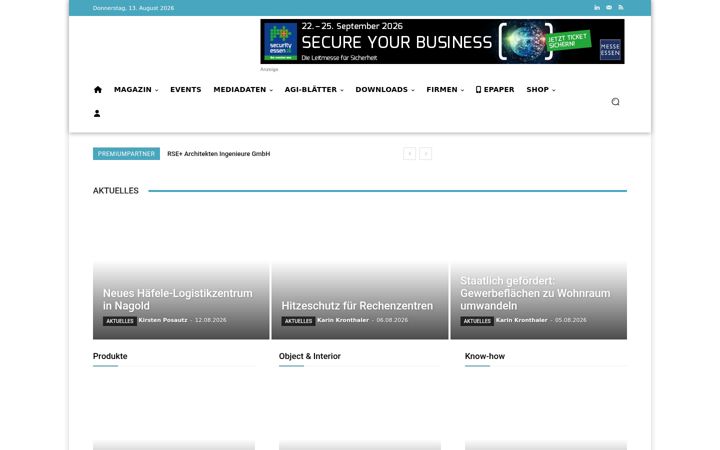This screenshot has height=450, width=720.
Task: Click Aktuelles tag on Gewerbeflächen article
Action: [x=477, y=321]
